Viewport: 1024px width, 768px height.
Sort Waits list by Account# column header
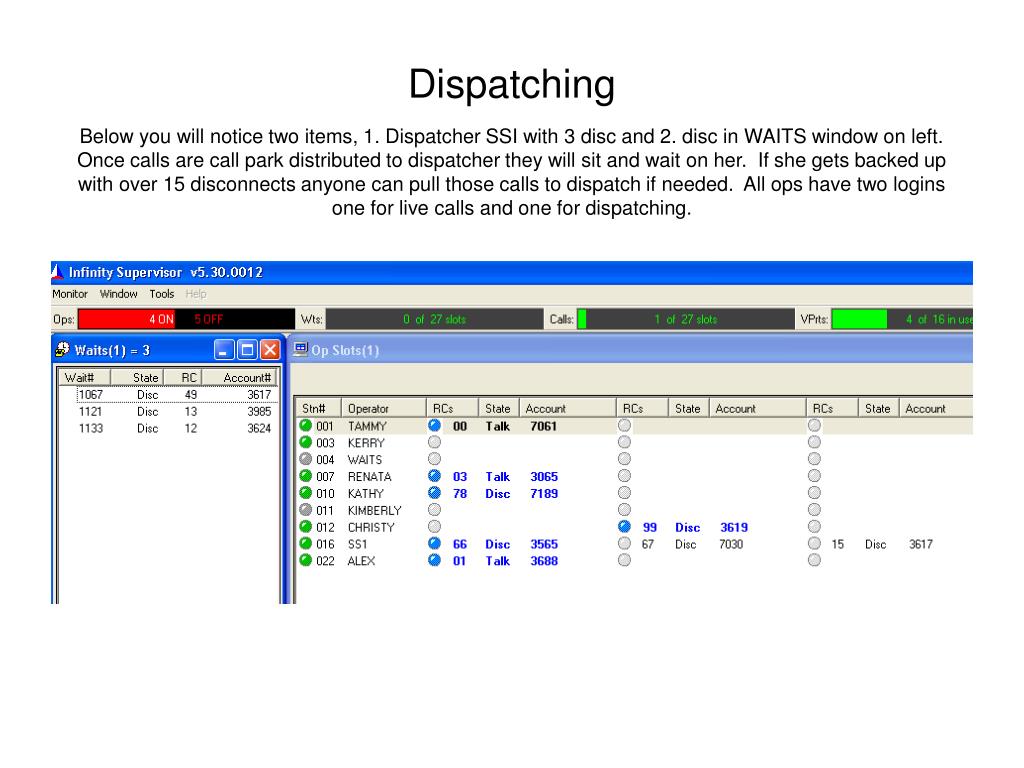[240, 377]
